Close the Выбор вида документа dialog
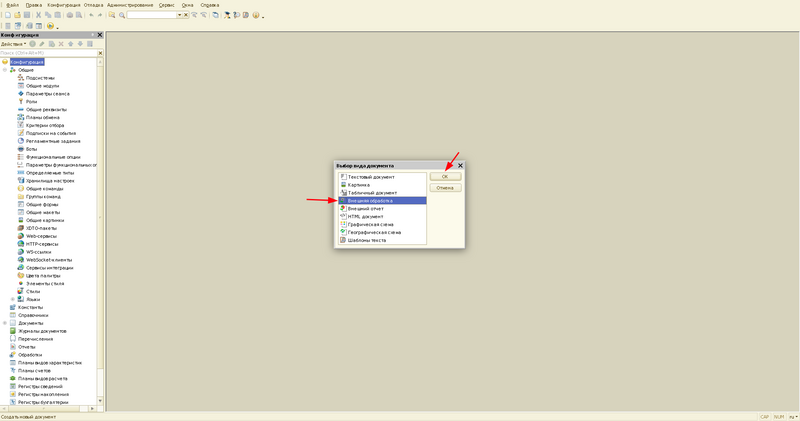Screen dimensions: 800x421 [460, 165]
